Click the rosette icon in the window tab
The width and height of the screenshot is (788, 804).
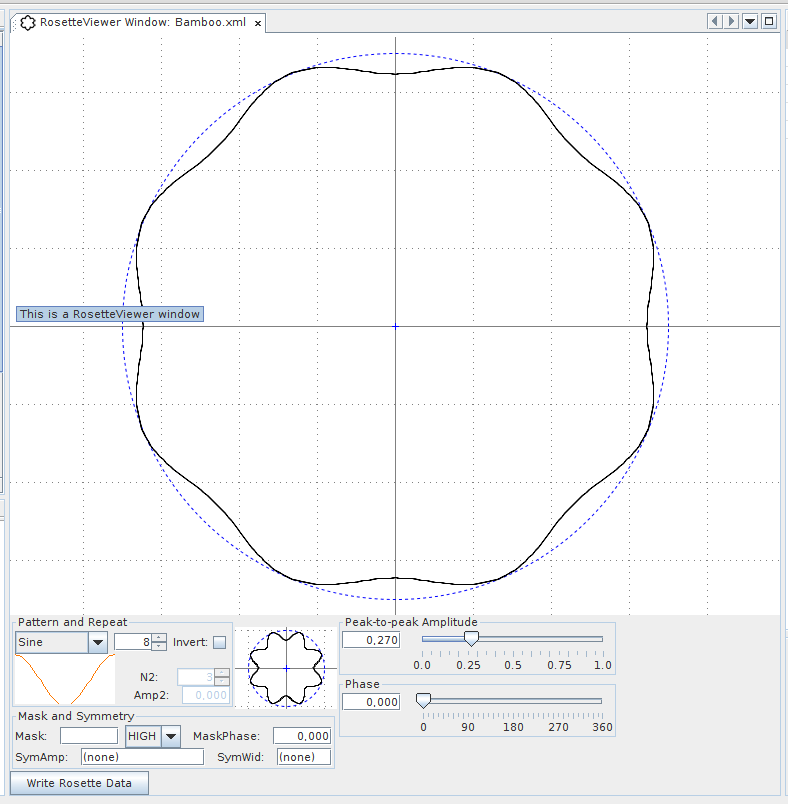point(28,23)
